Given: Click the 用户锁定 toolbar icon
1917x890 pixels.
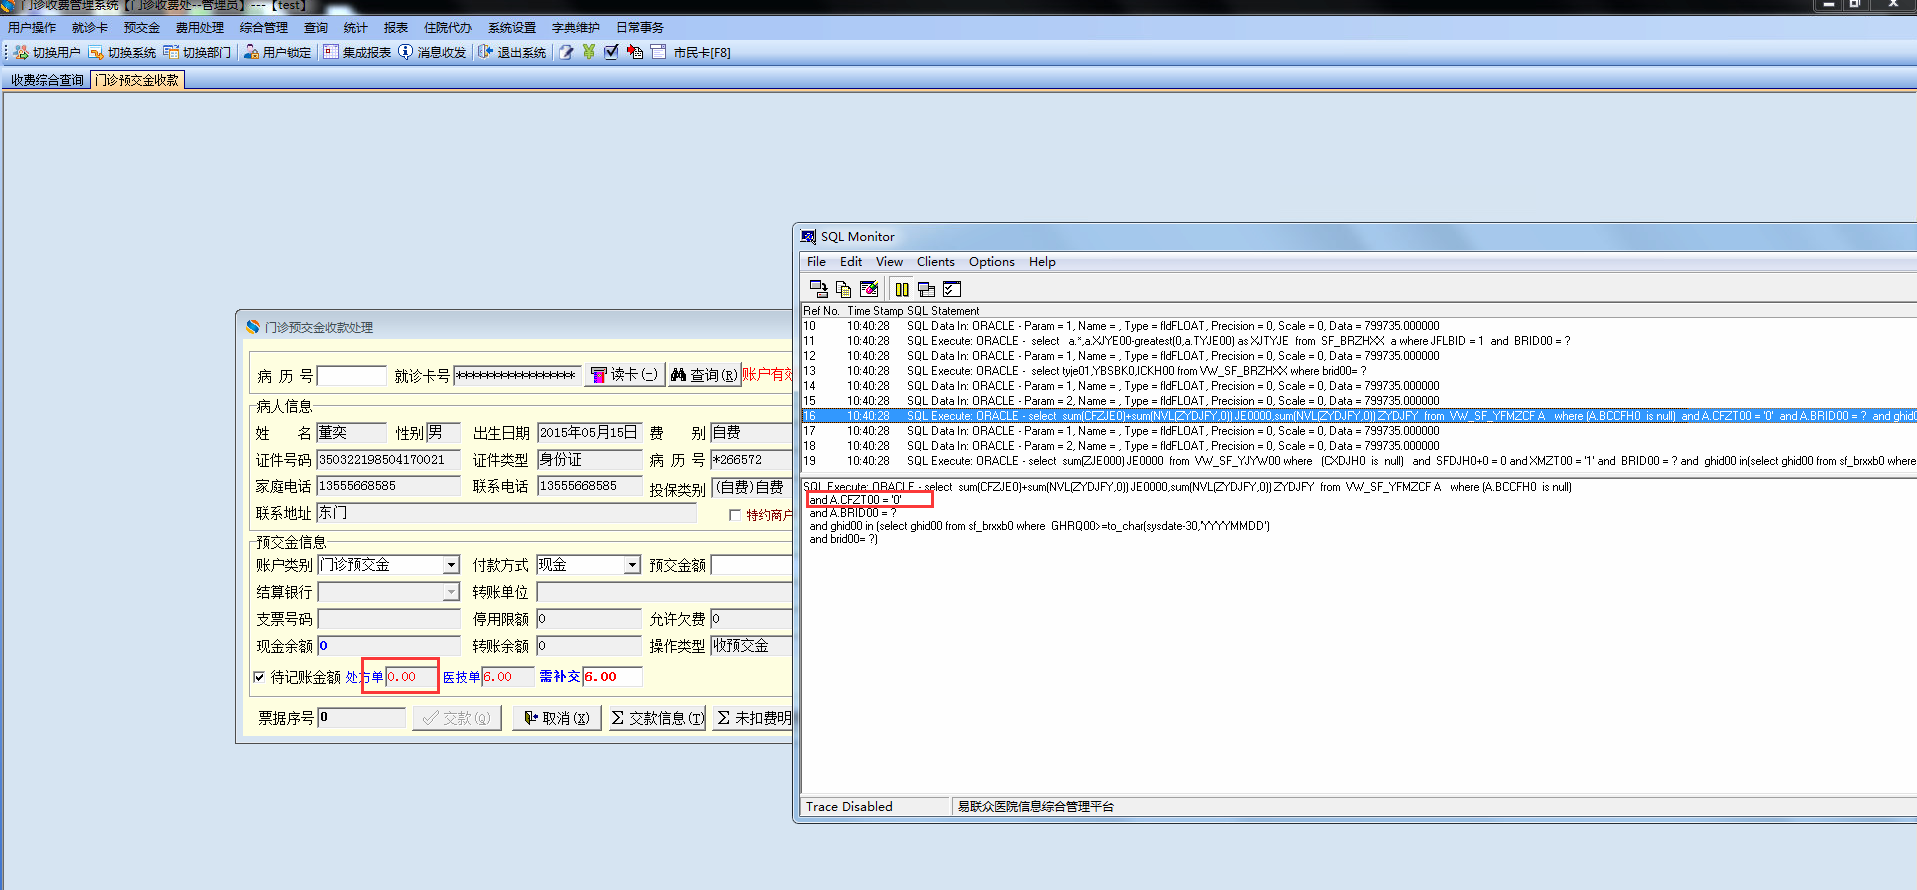Looking at the screenshot, I should [251, 52].
